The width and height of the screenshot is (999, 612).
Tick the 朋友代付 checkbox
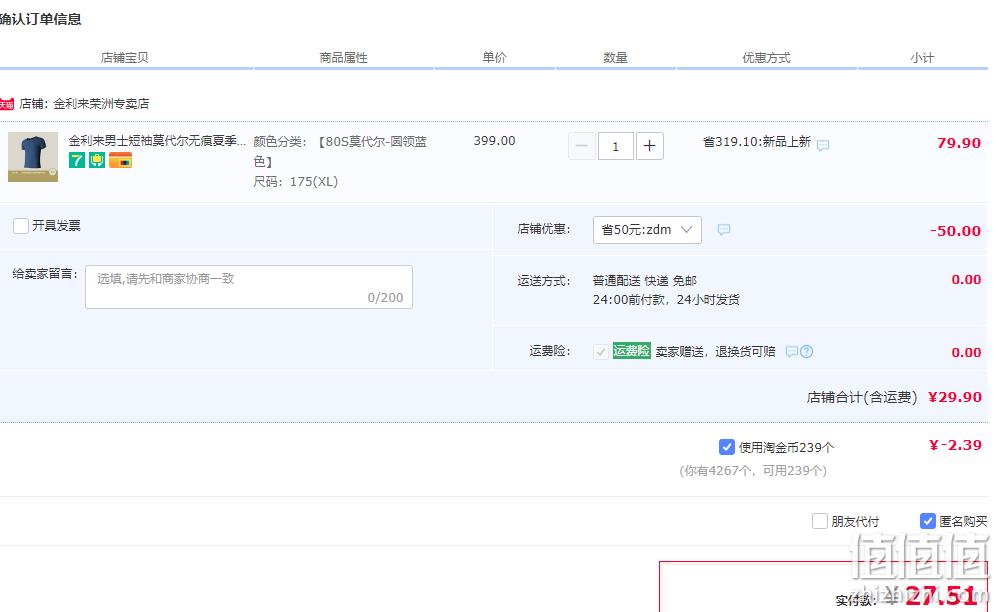tap(820, 521)
